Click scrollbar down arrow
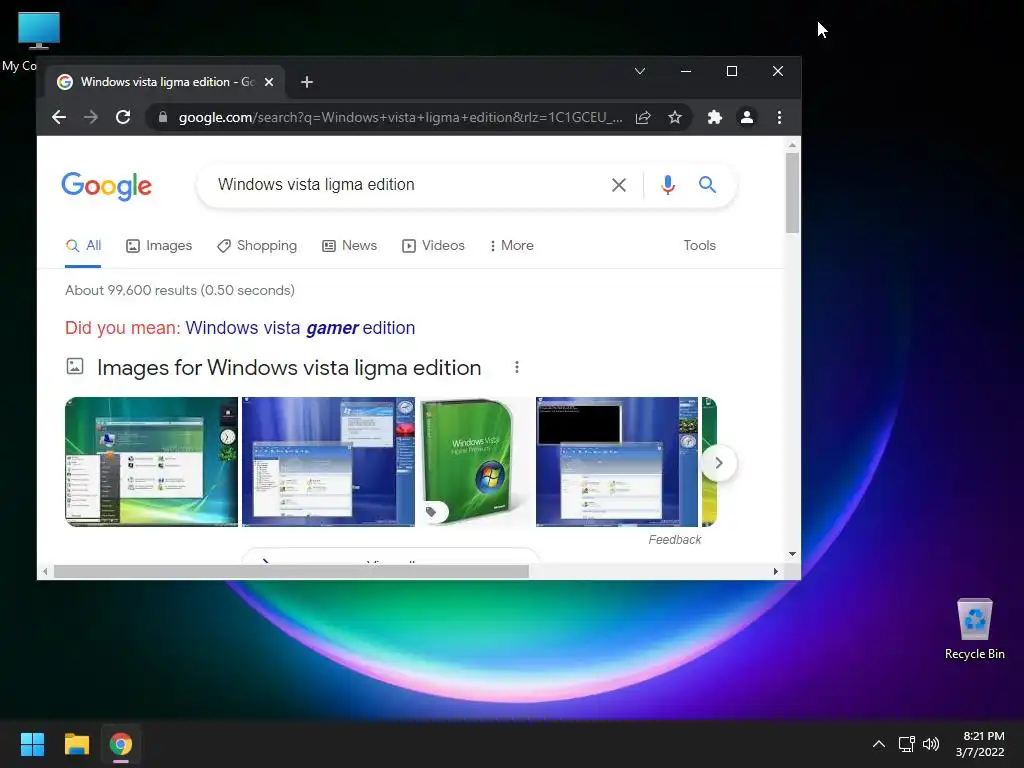1024x768 pixels. pos(792,554)
